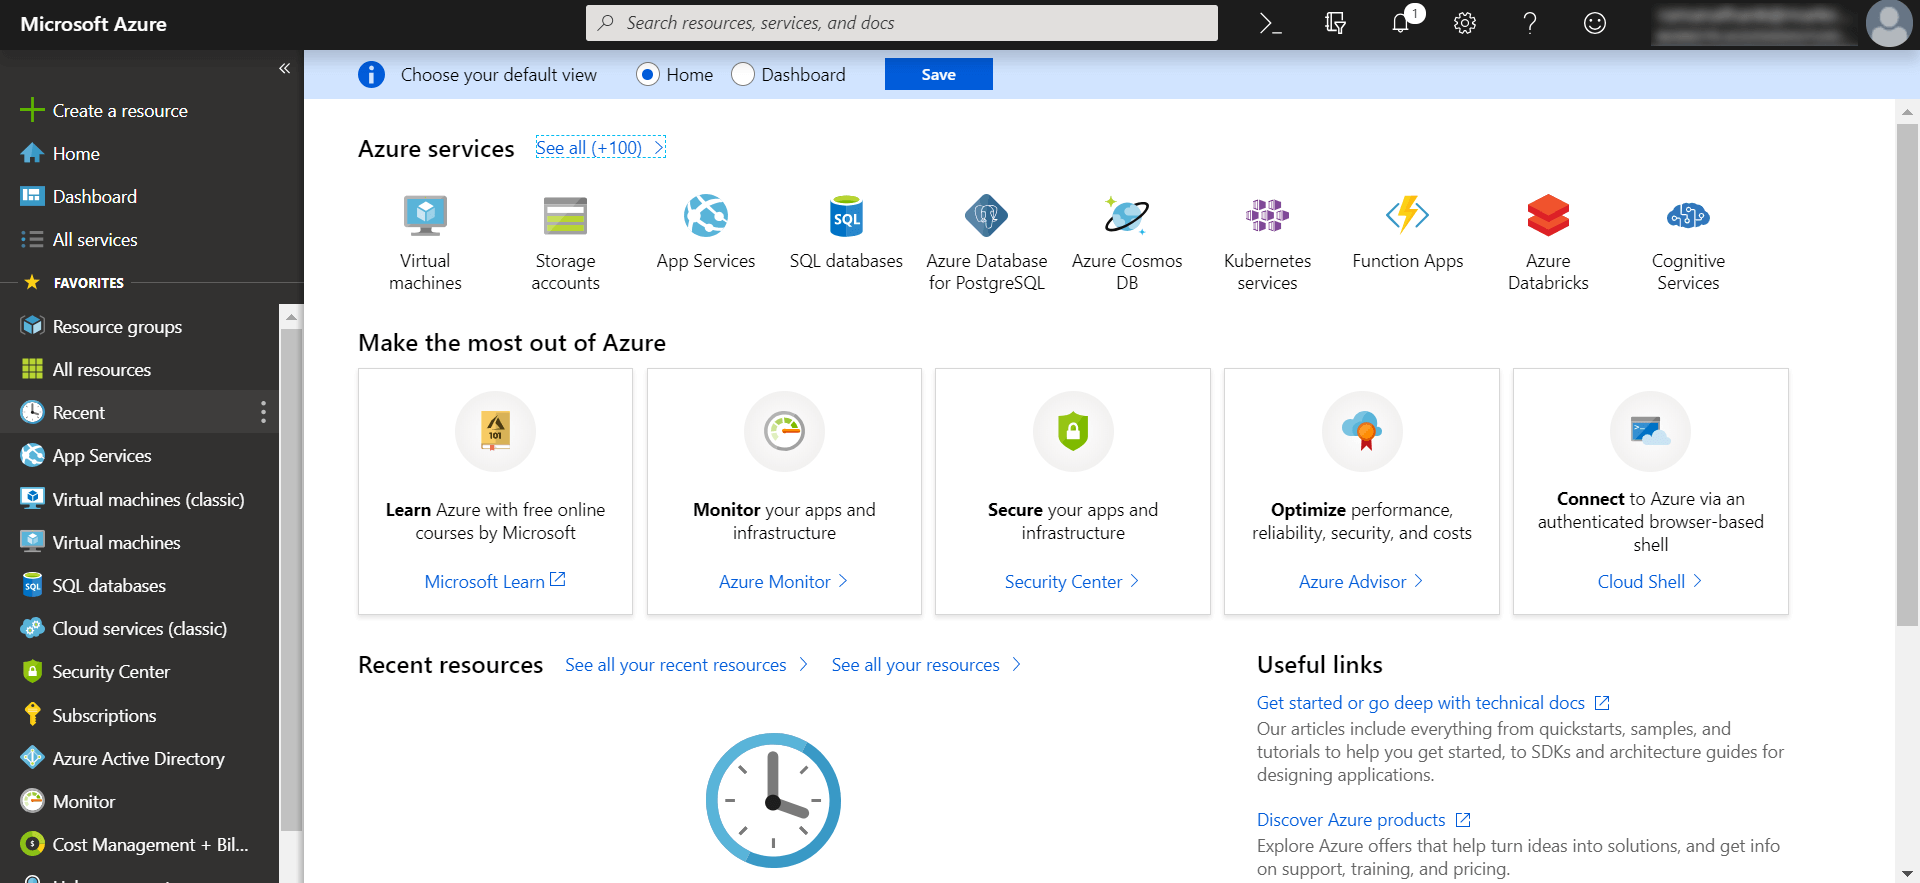Image resolution: width=1920 pixels, height=883 pixels.
Task: Click the Virtual machines service icon
Action: (x=425, y=216)
